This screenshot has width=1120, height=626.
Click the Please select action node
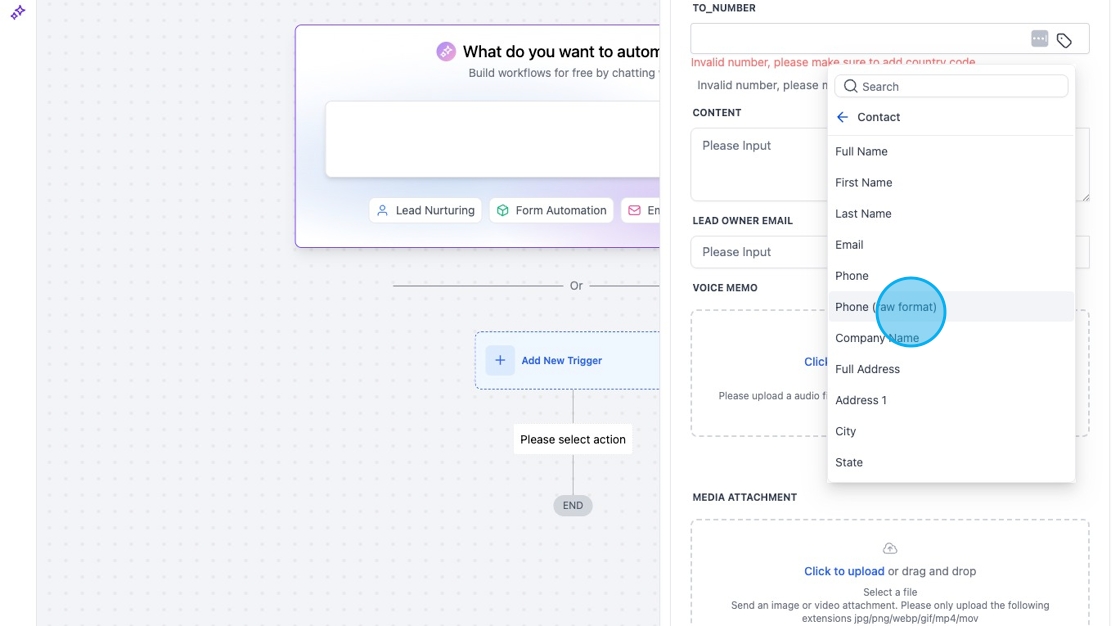pyautogui.click(x=572, y=439)
